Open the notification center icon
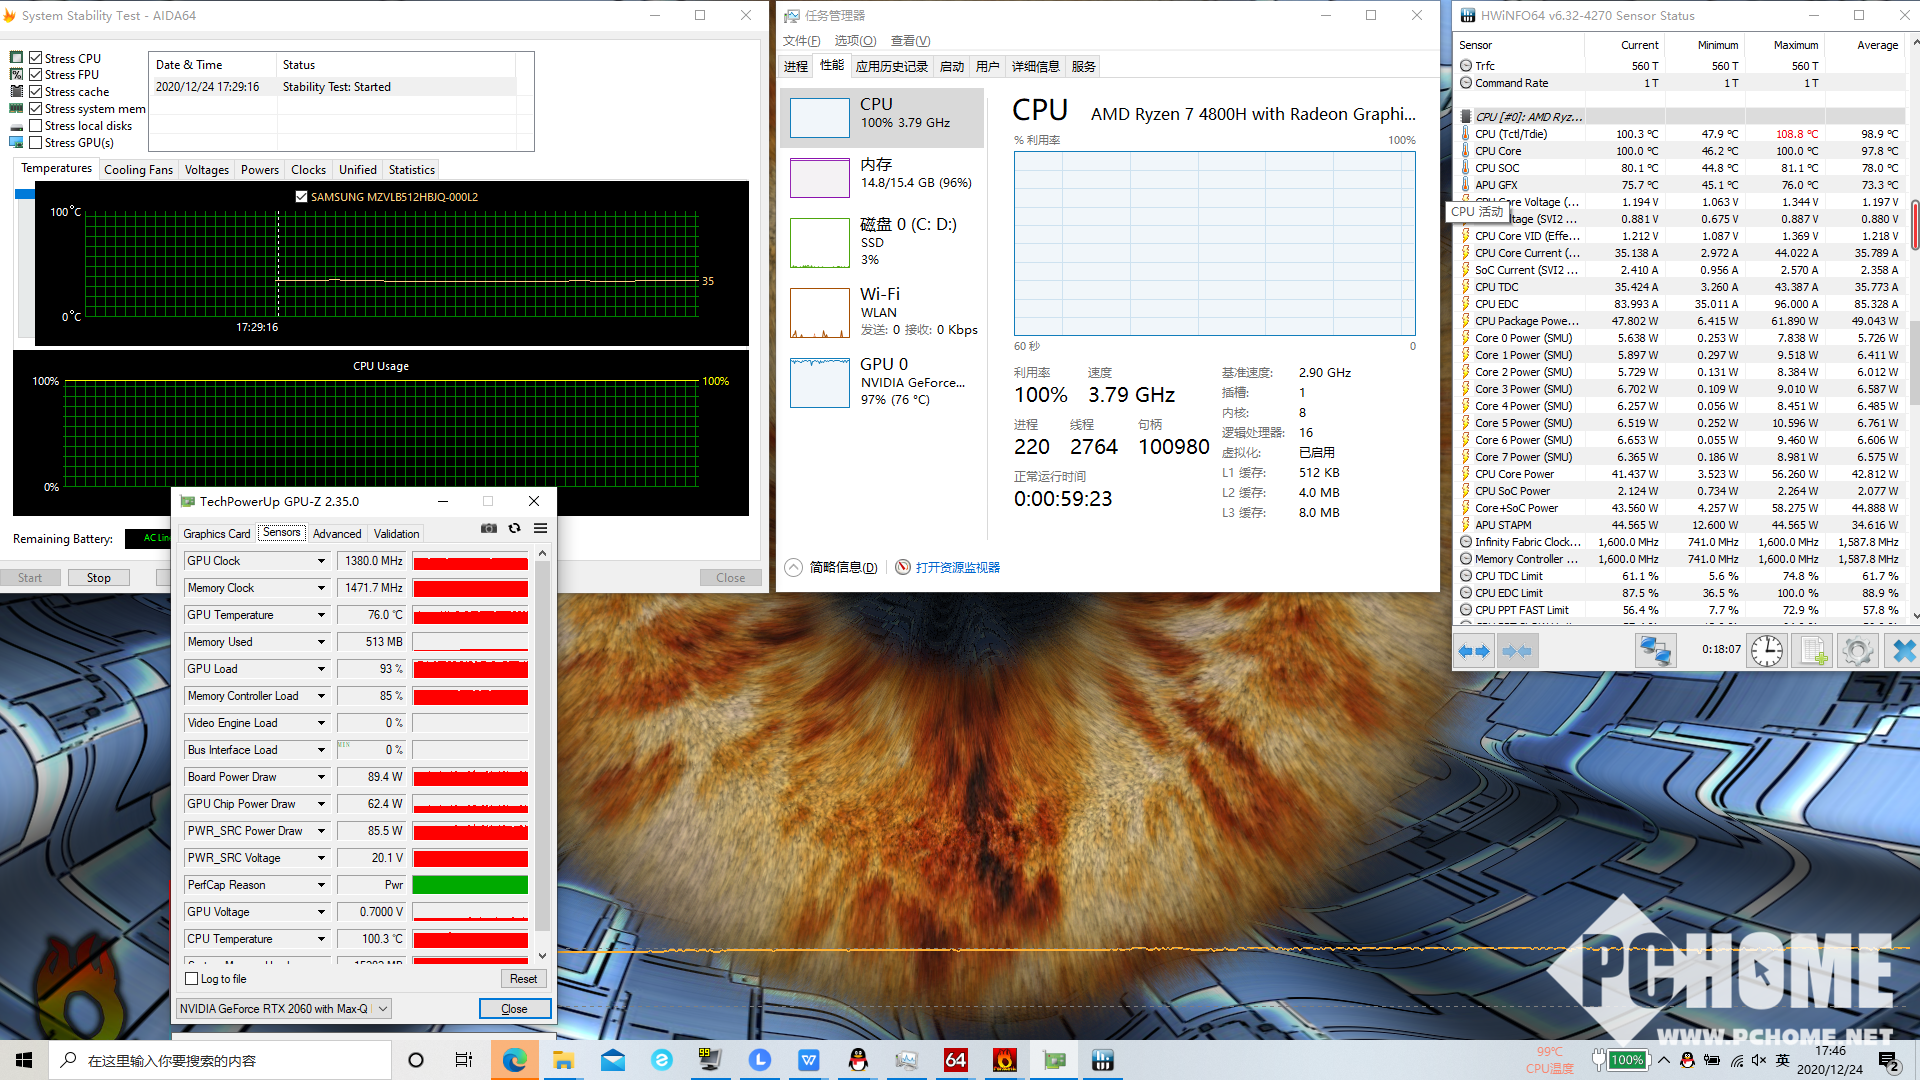 [1889, 1060]
